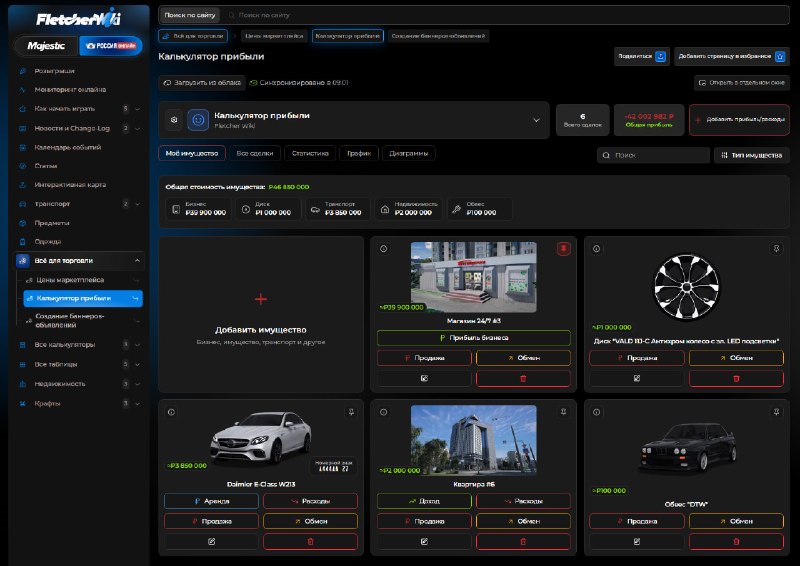Click Прибыль бизнеса button on shop card
This screenshot has width=800, height=566.
473,338
